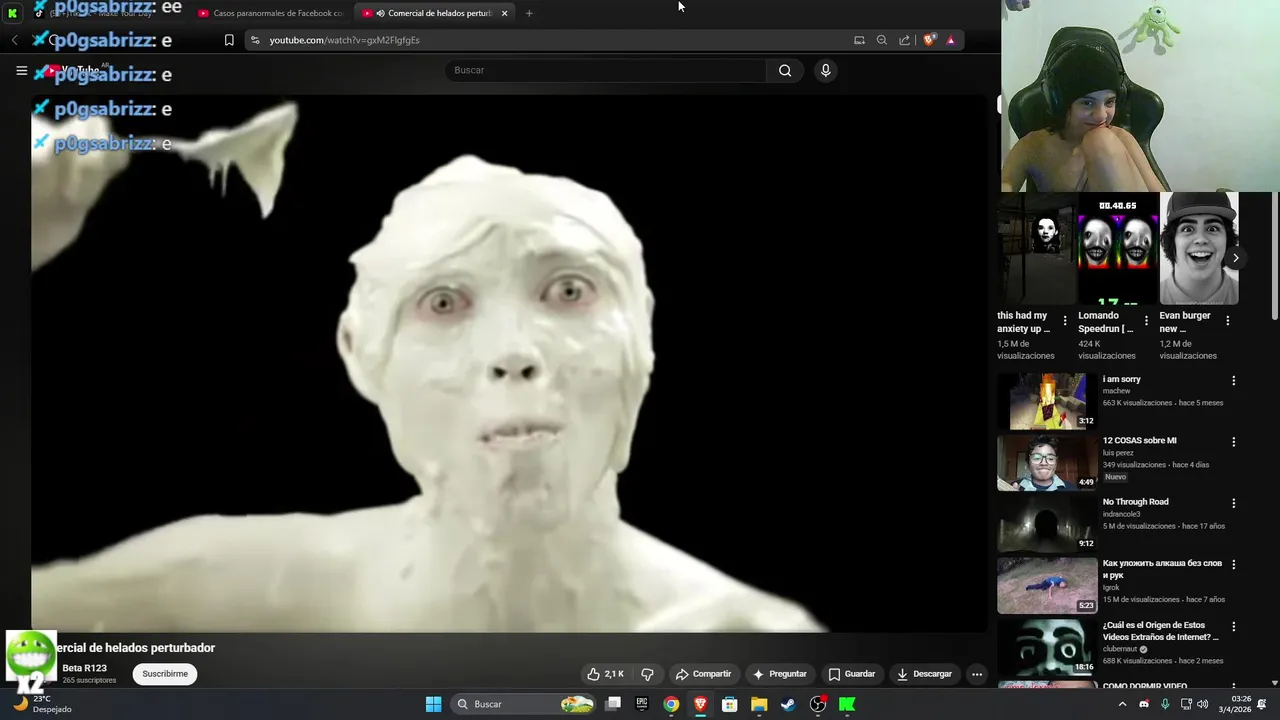This screenshot has width=1280, height=720.
Task: Open the YouTube hamburger guide menu
Action: click(21, 71)
